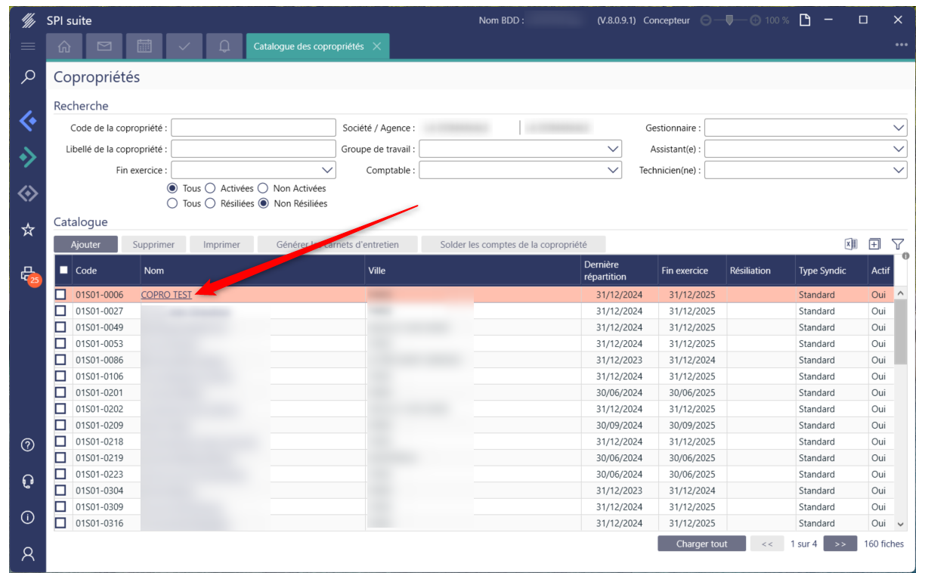Open favorites star in sidebar

[28, 229]
